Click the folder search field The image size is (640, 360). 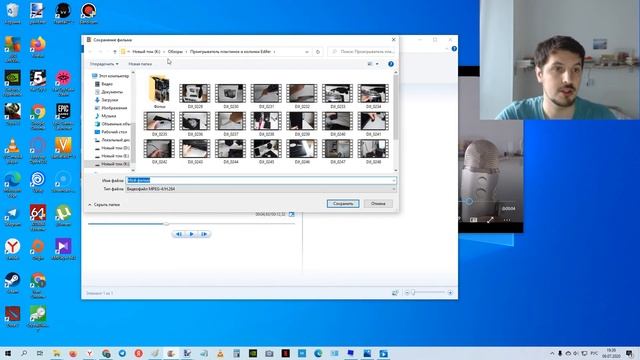click(362, 52)
